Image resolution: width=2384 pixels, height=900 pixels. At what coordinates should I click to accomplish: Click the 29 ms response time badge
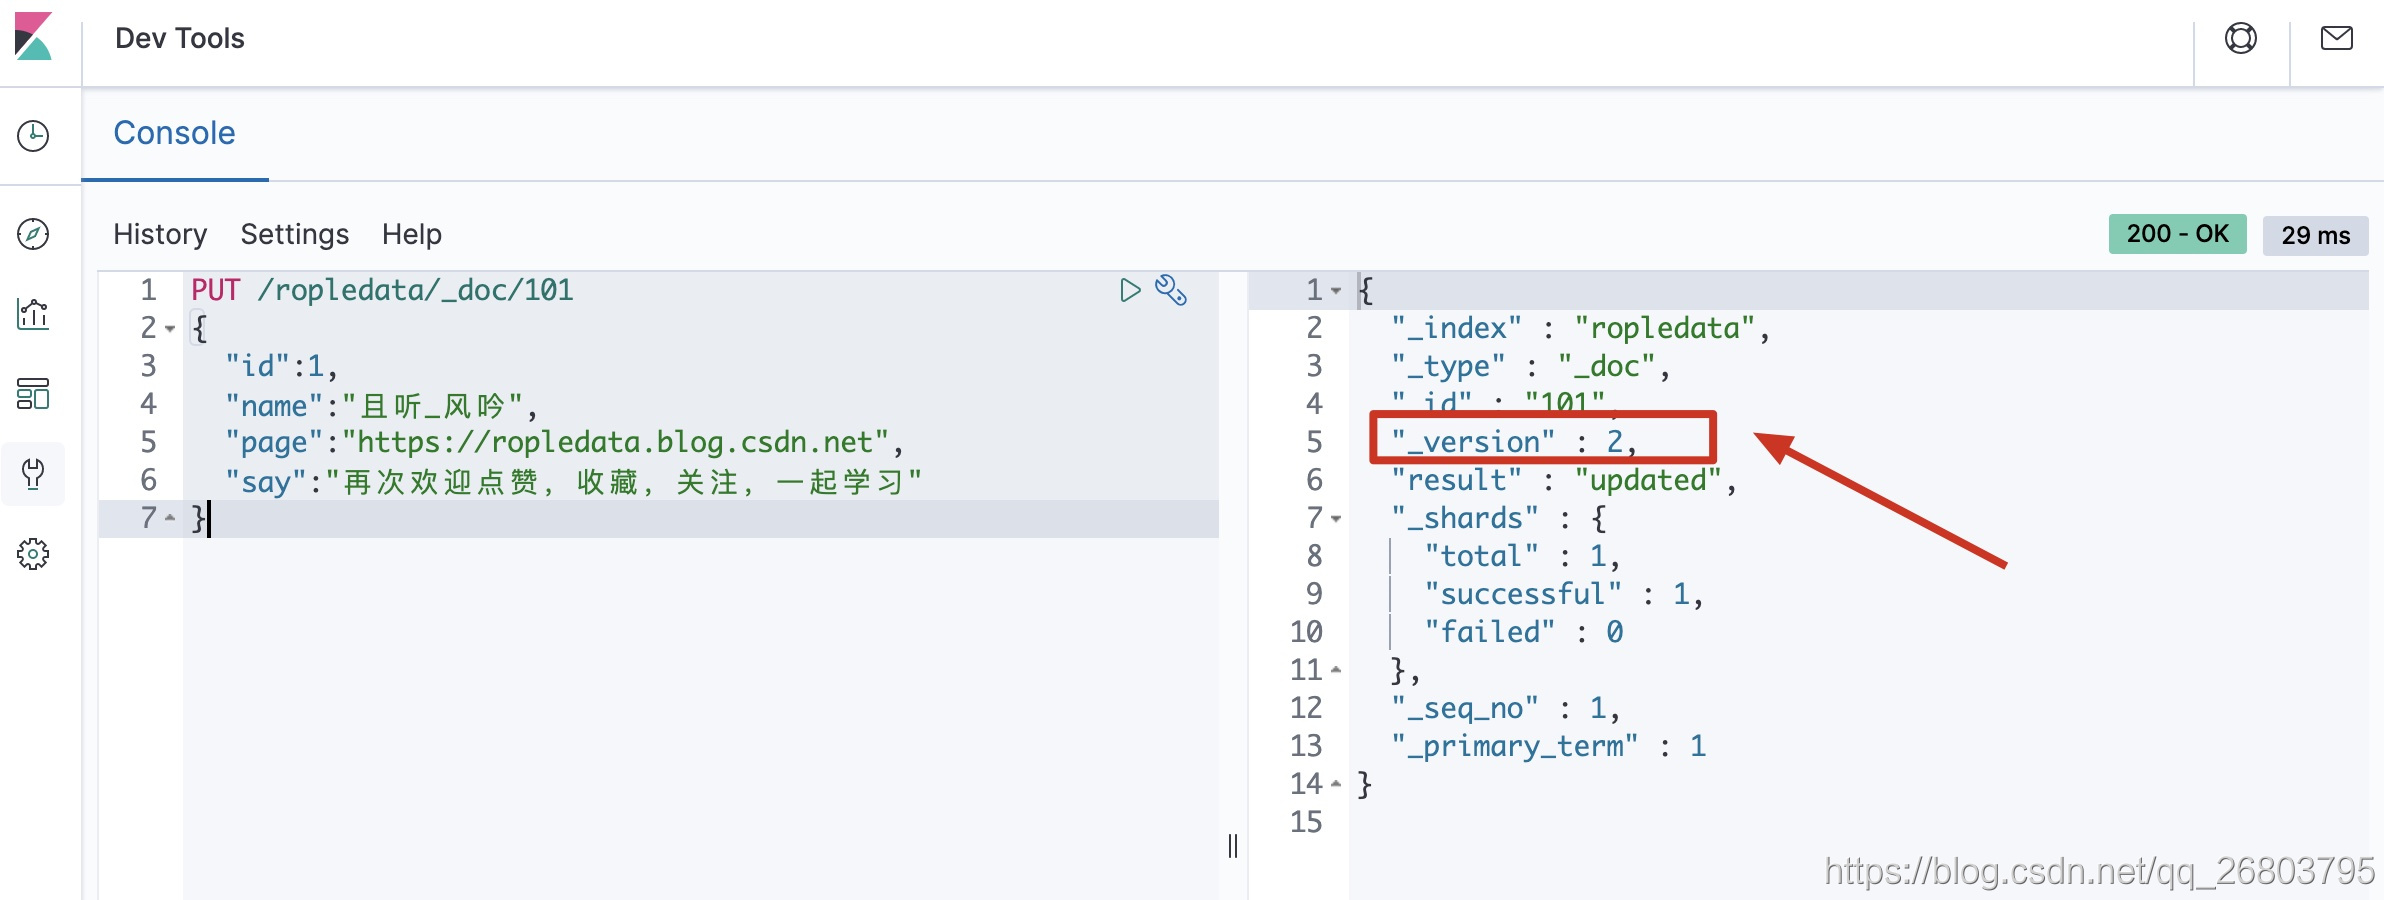click(x=2315, y=235)
